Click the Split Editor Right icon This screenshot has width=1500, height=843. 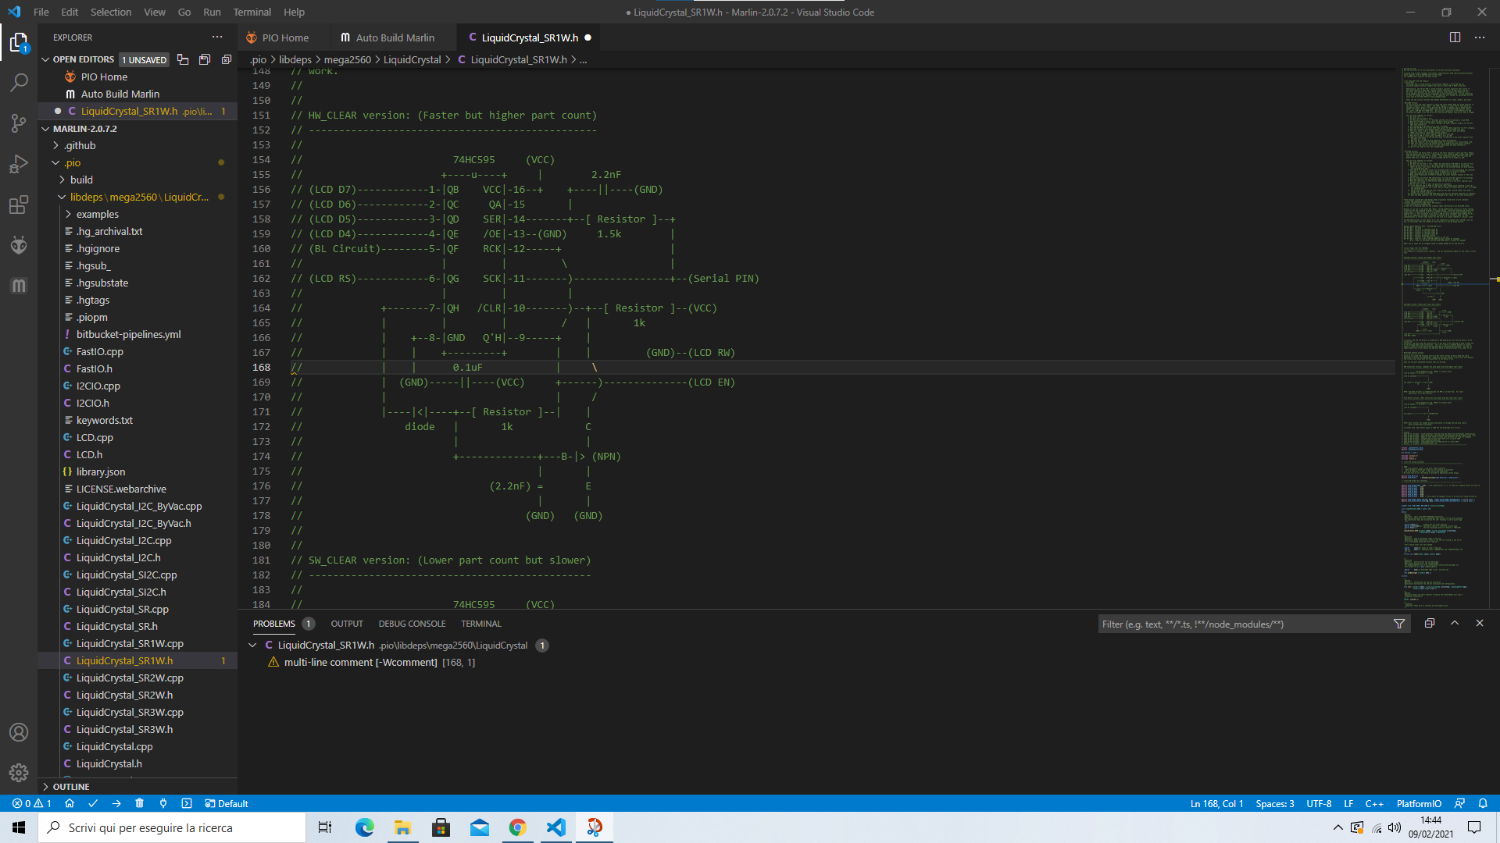click(1455, 37)
